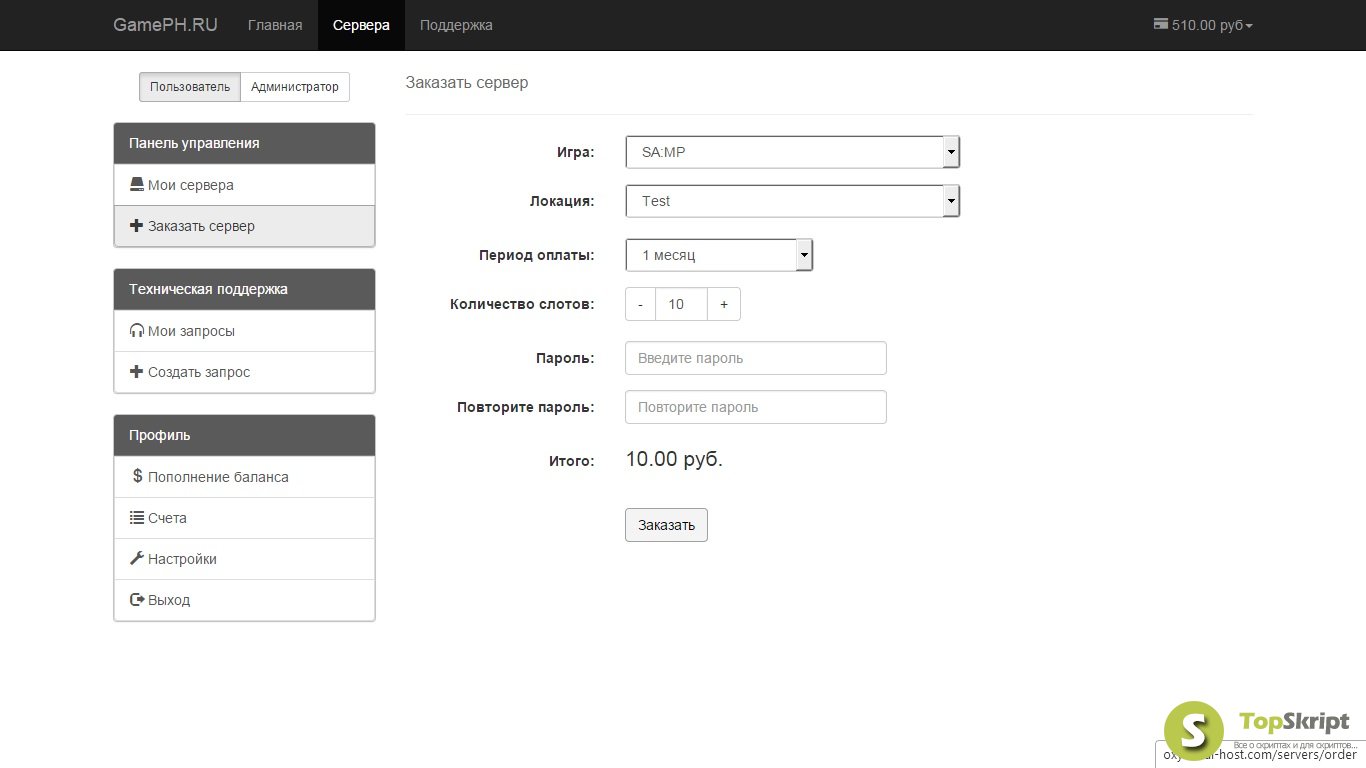This screenshot has height=768, width=1366.
Task: Go to the Главная nav tab
Action: 275,25
